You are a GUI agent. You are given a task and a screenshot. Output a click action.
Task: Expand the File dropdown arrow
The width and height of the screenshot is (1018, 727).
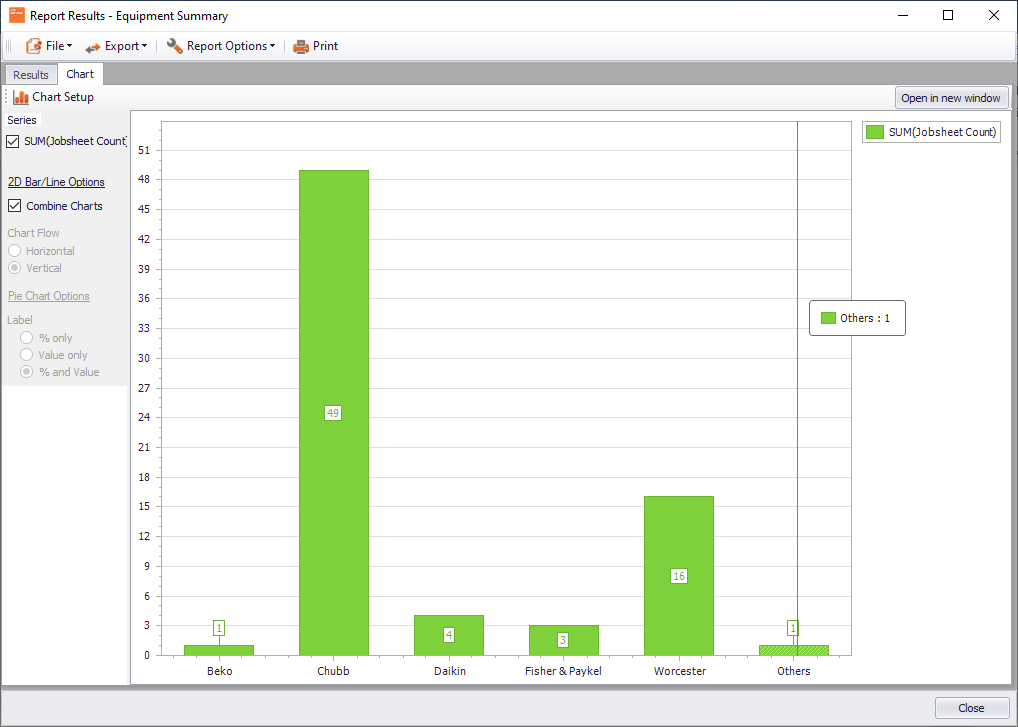coord(69,46)
